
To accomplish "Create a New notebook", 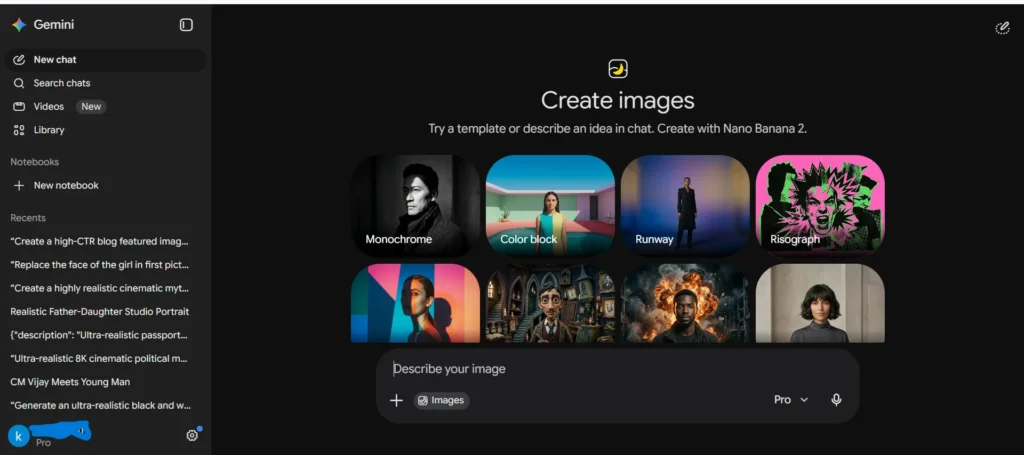I will pyautogui.click(x=105, y=185).
